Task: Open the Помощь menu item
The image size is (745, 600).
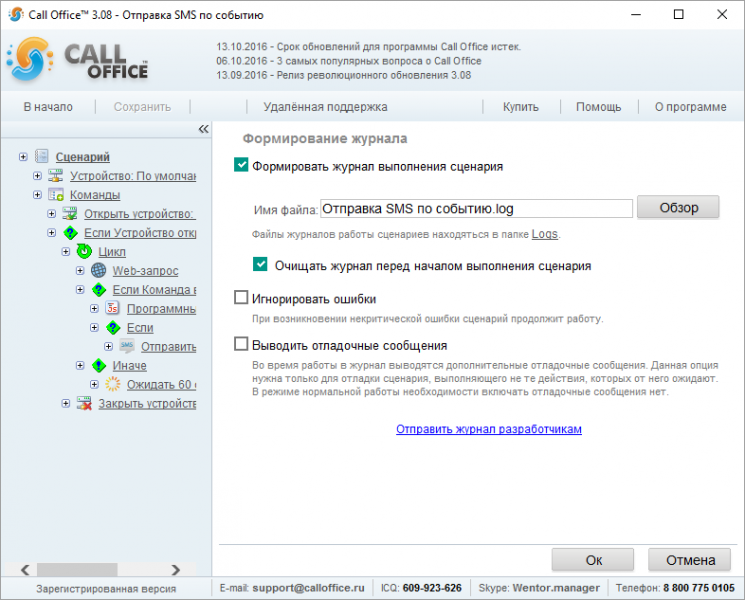Action: coord(598,107)
